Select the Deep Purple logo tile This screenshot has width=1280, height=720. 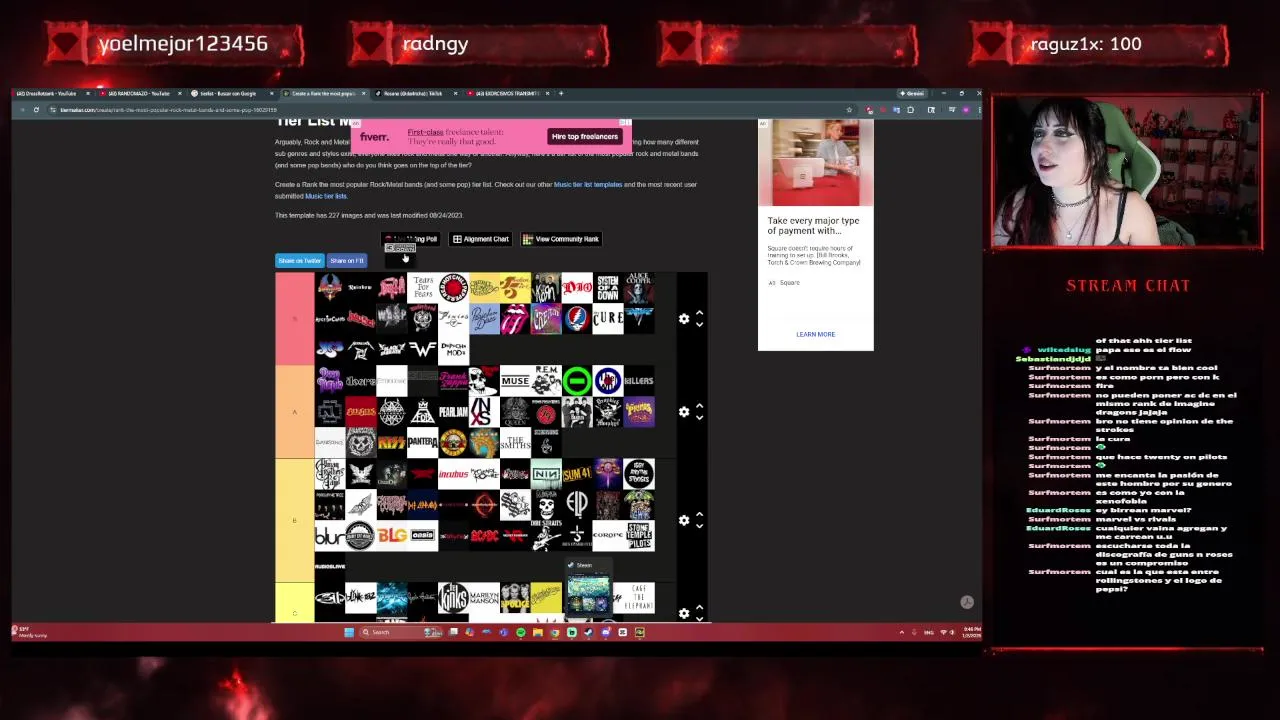(330, 381)
